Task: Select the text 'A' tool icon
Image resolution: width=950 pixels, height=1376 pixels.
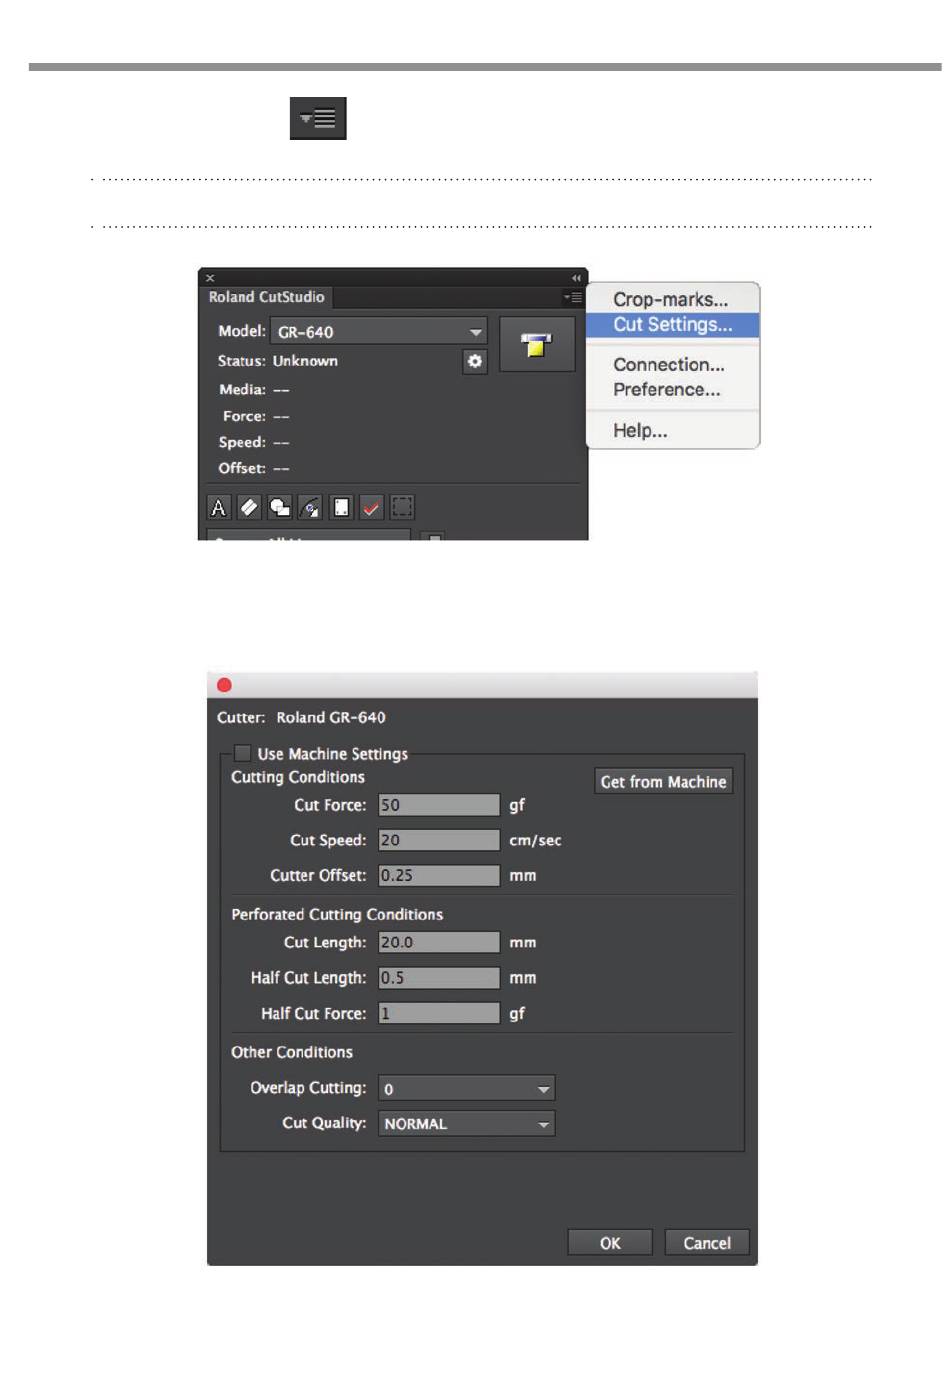Action: coord(218,507)
